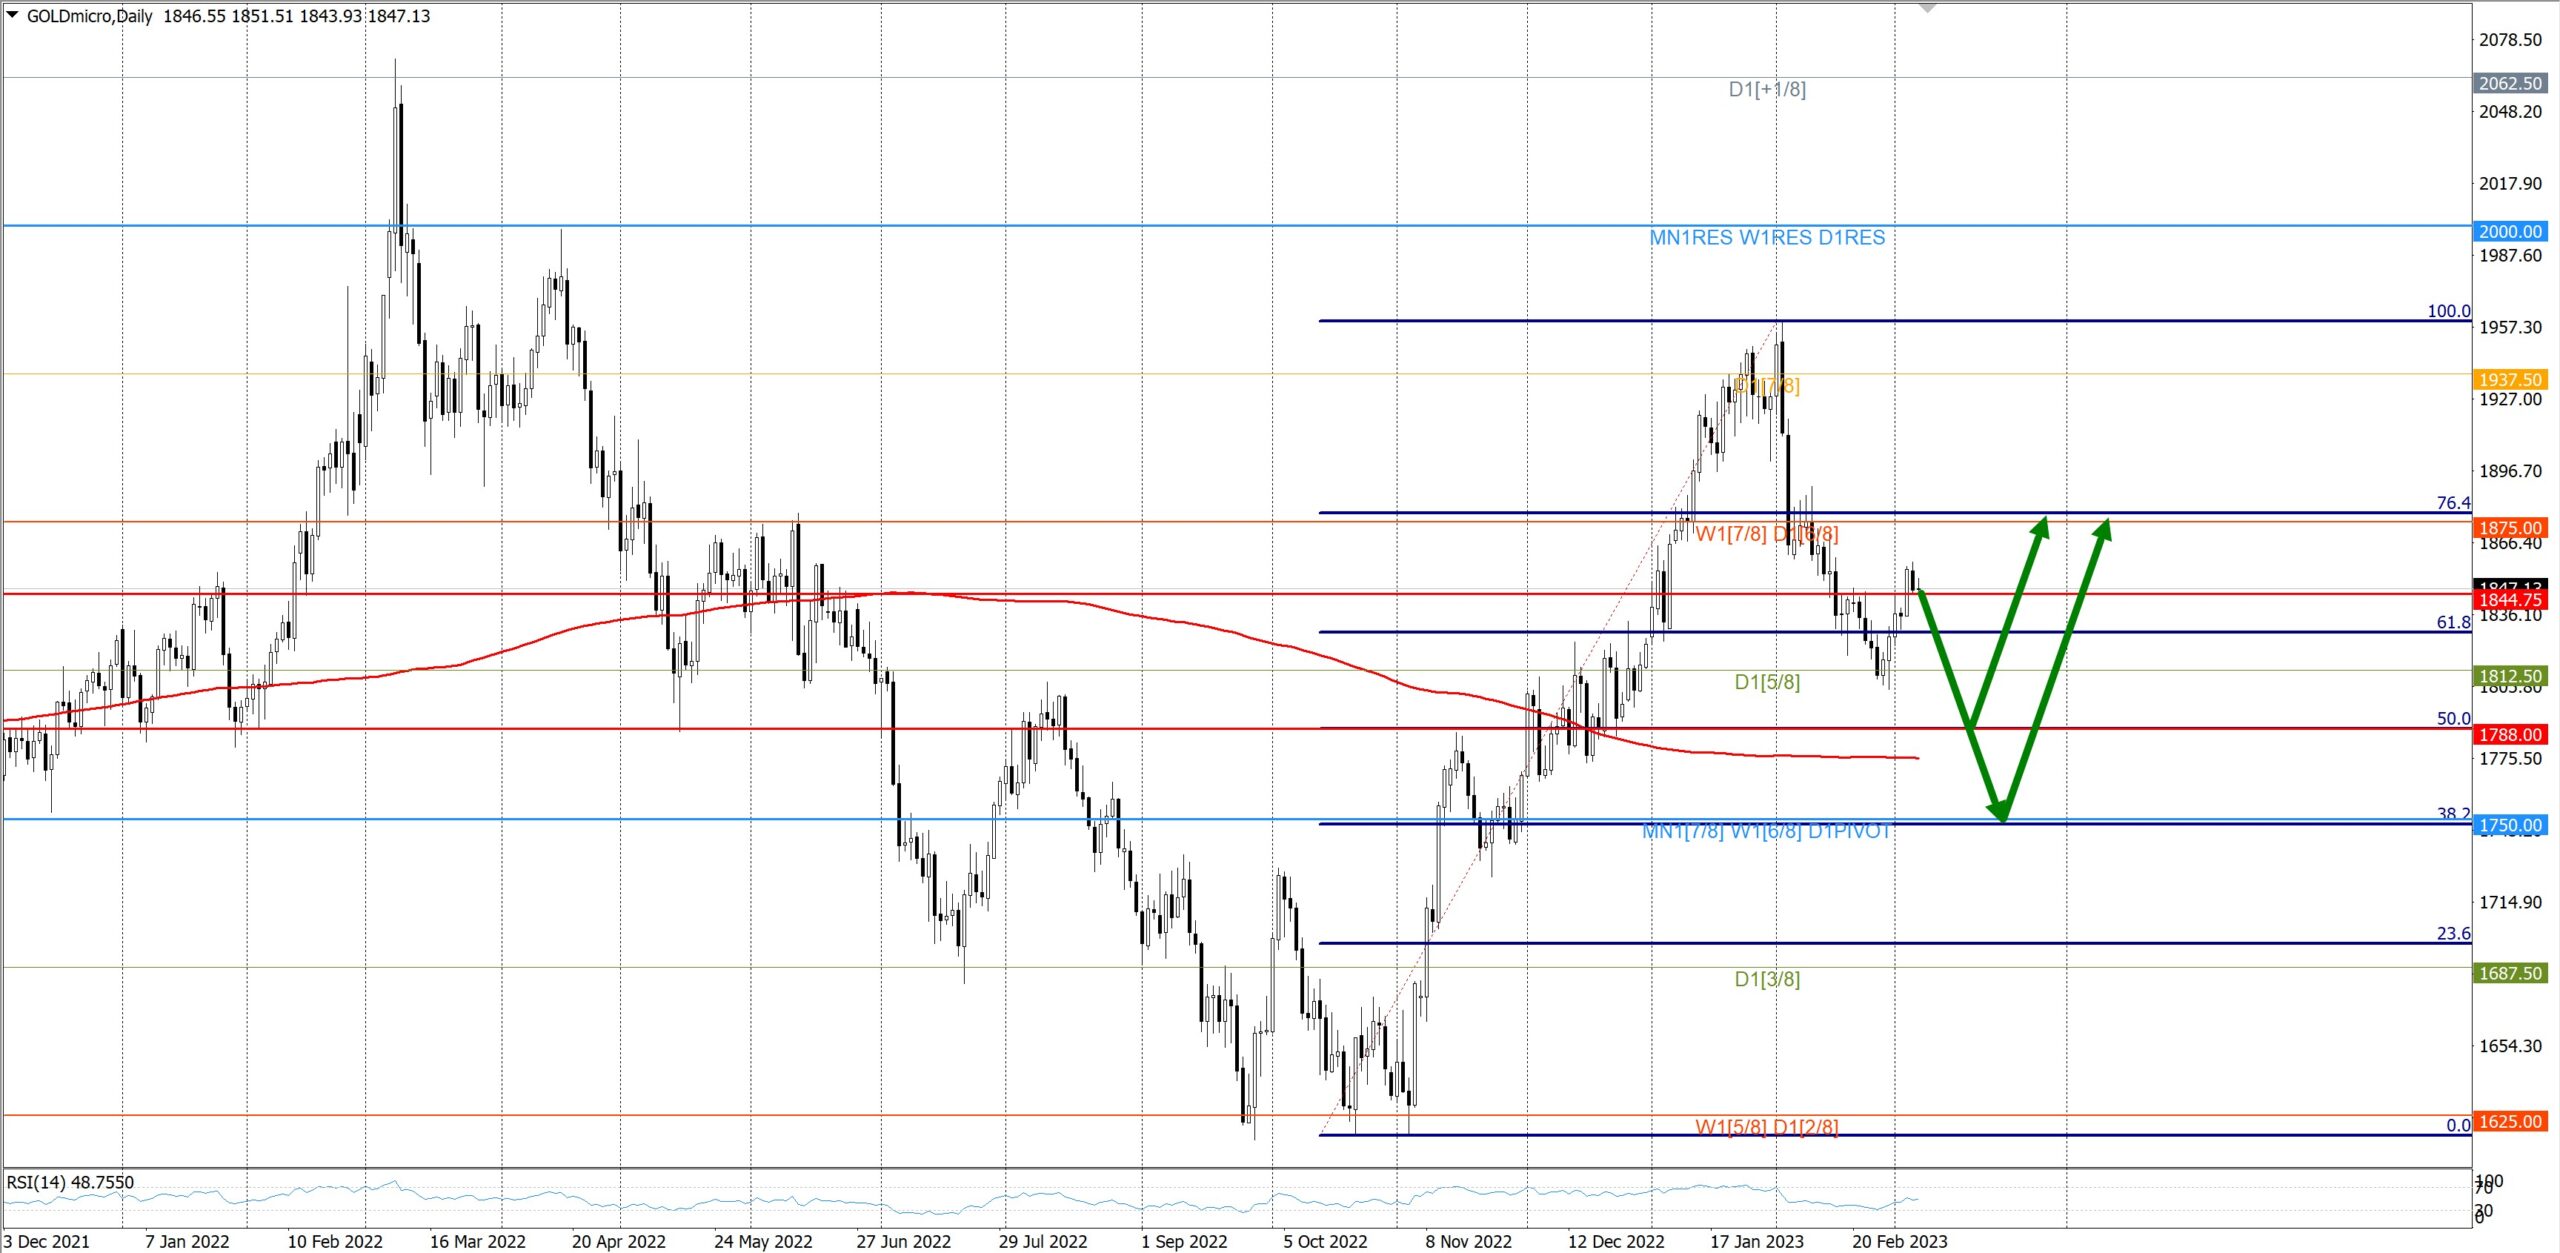Select the green 1687.50 price label
This screenshot has height=1253, width=2560.
click(2509, 973)
